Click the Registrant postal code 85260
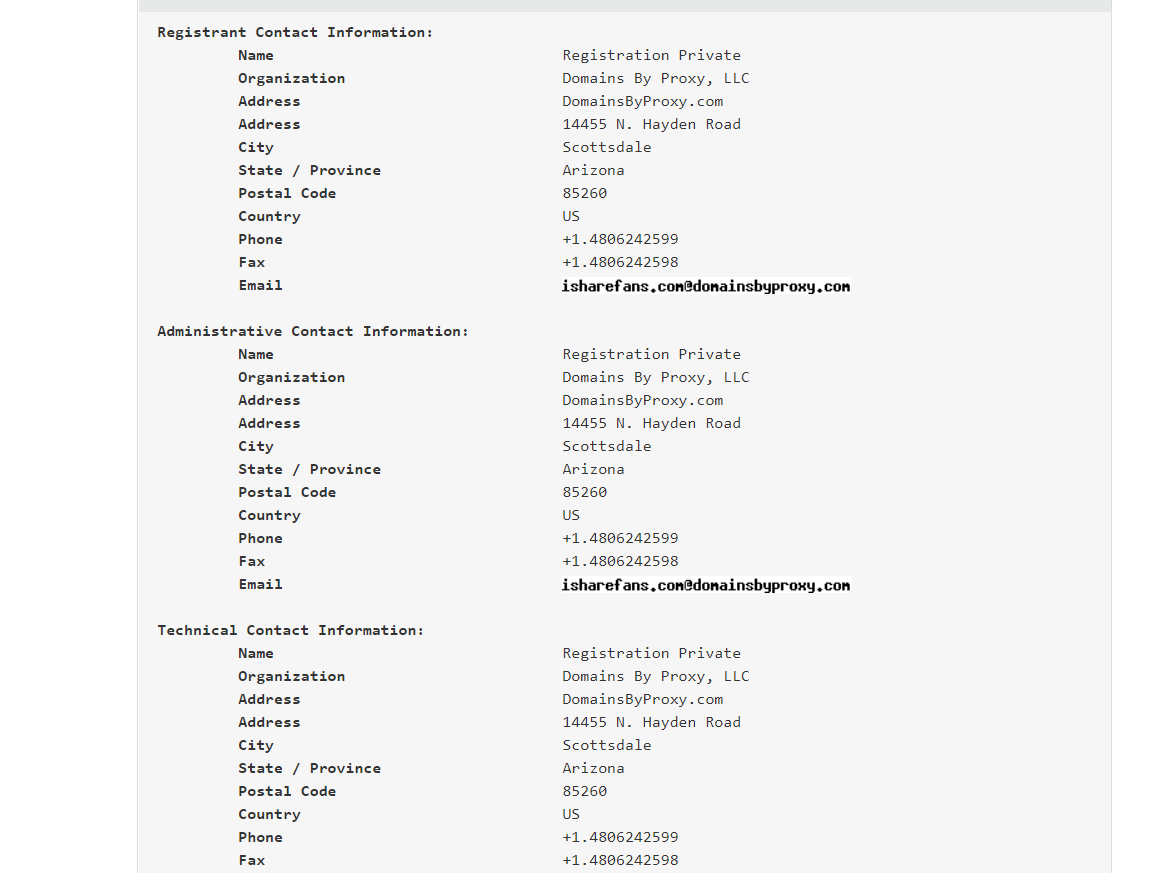 [584, 193]
